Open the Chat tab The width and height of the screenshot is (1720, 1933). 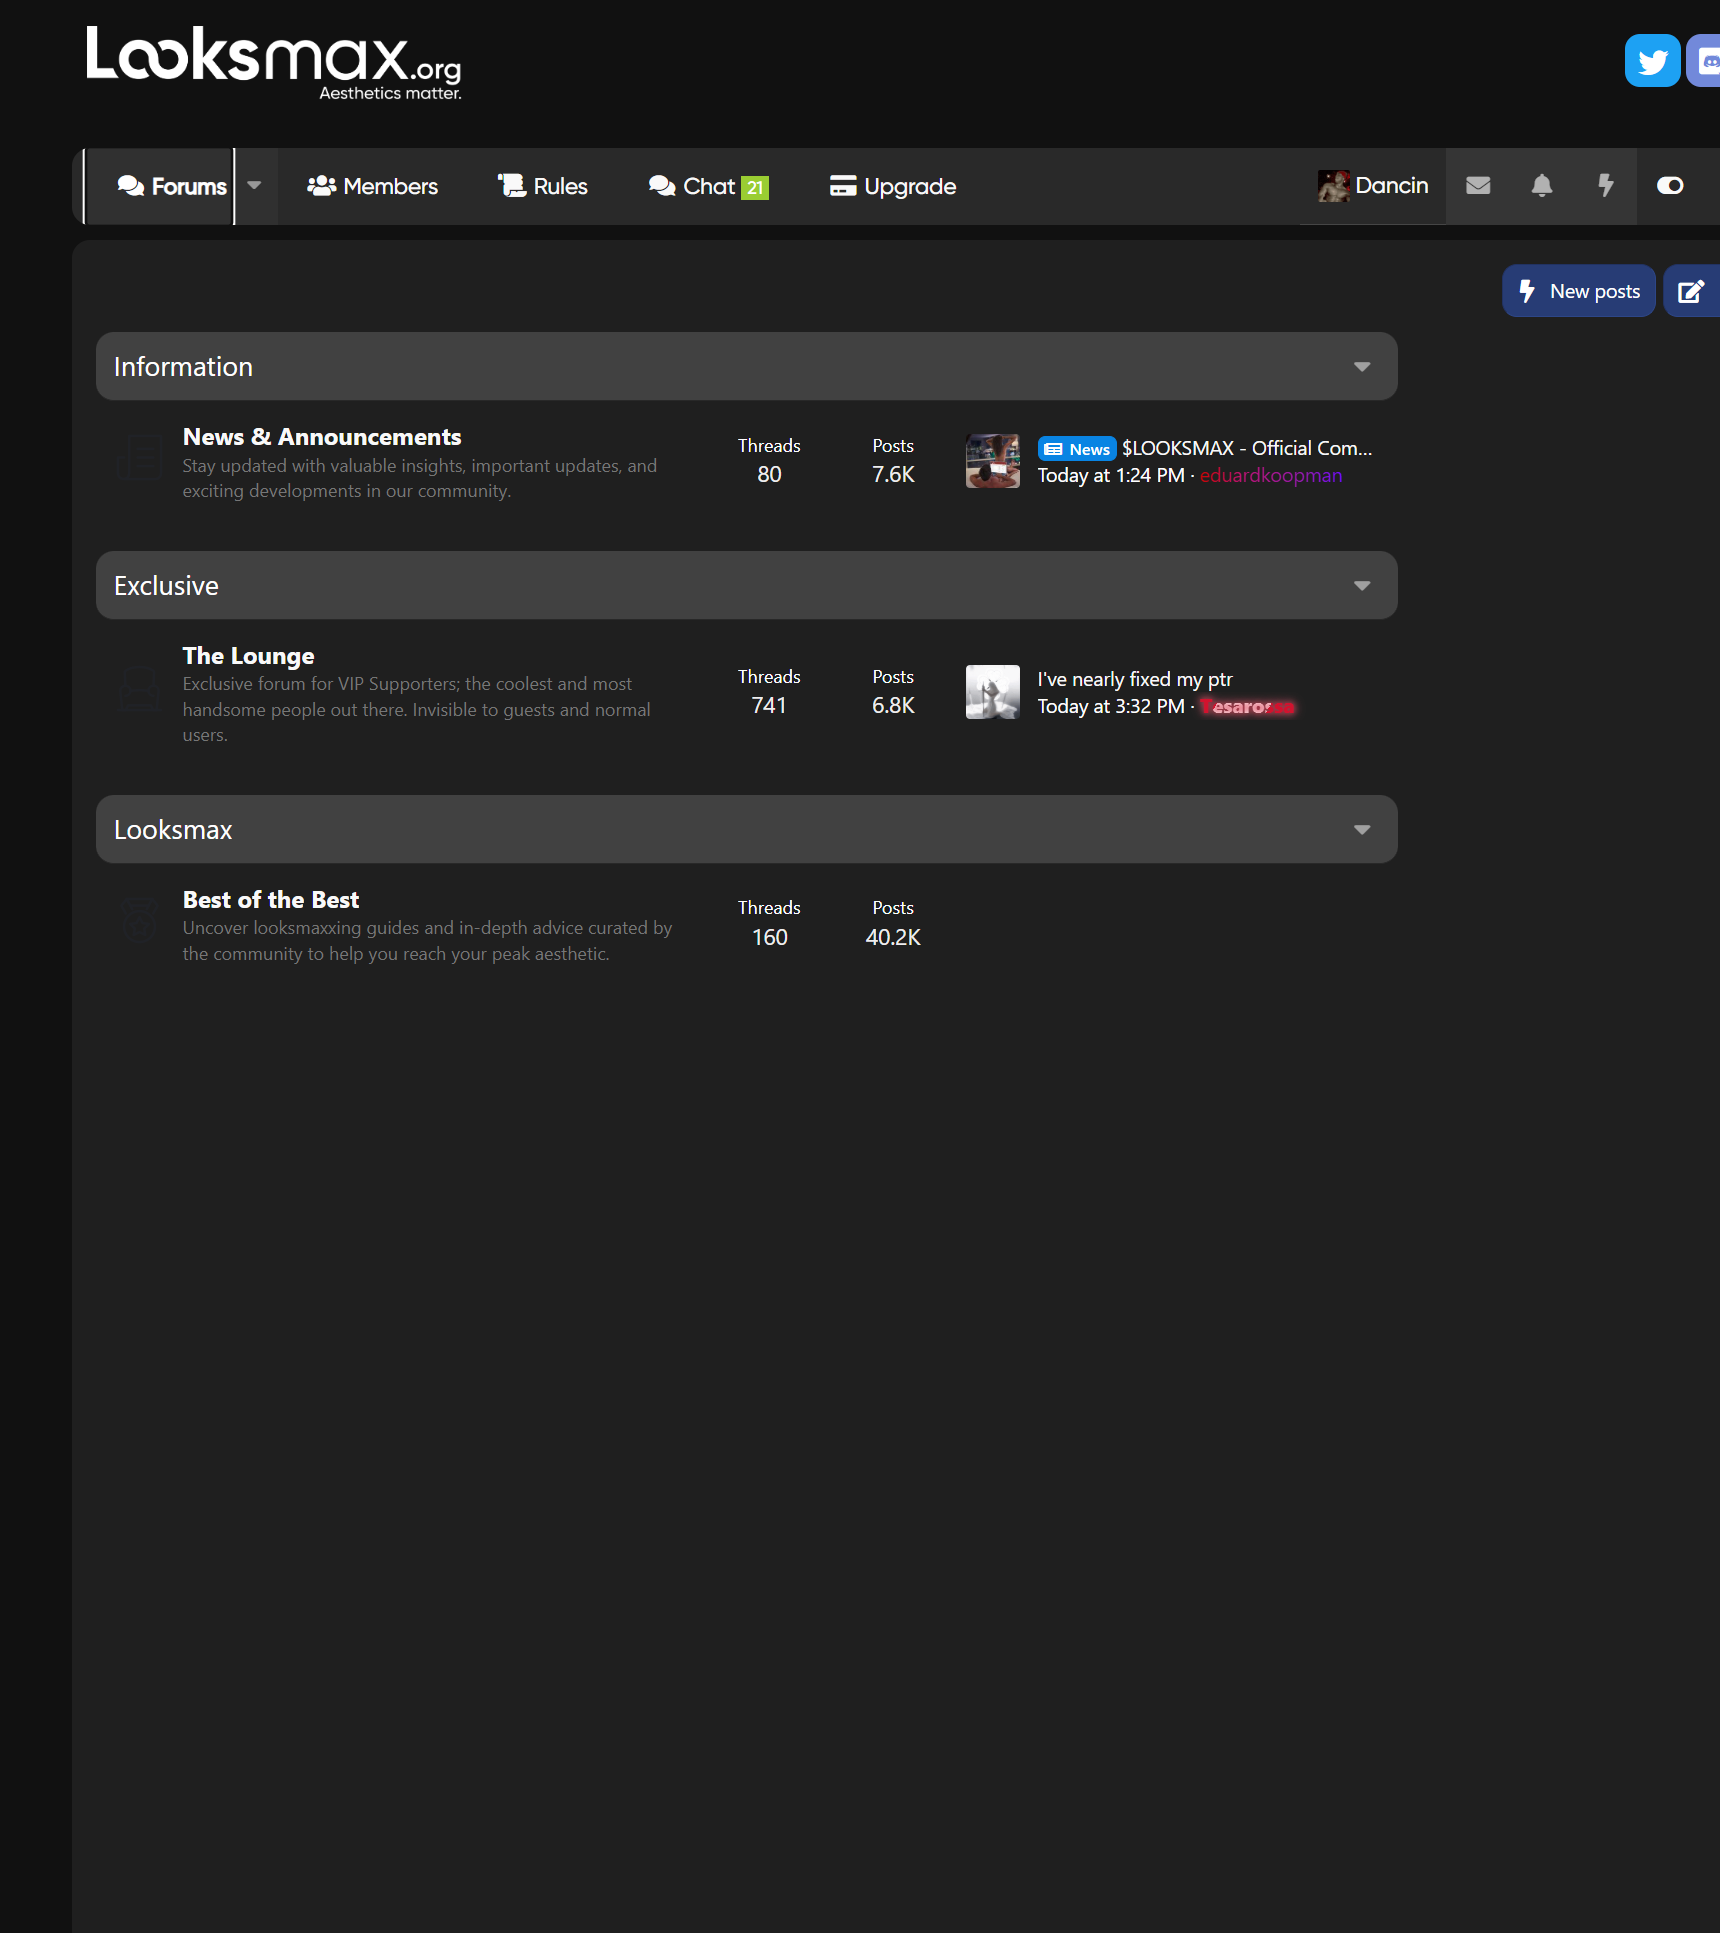tap(708, 186)
